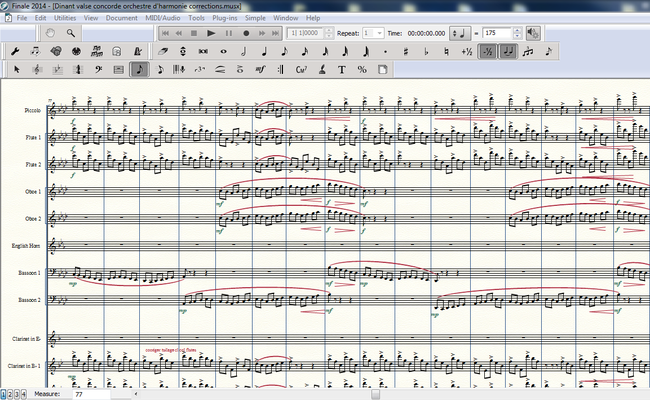Open the wrench tool palette icon
Screen dimensions: 650x400
click(15, 51)
